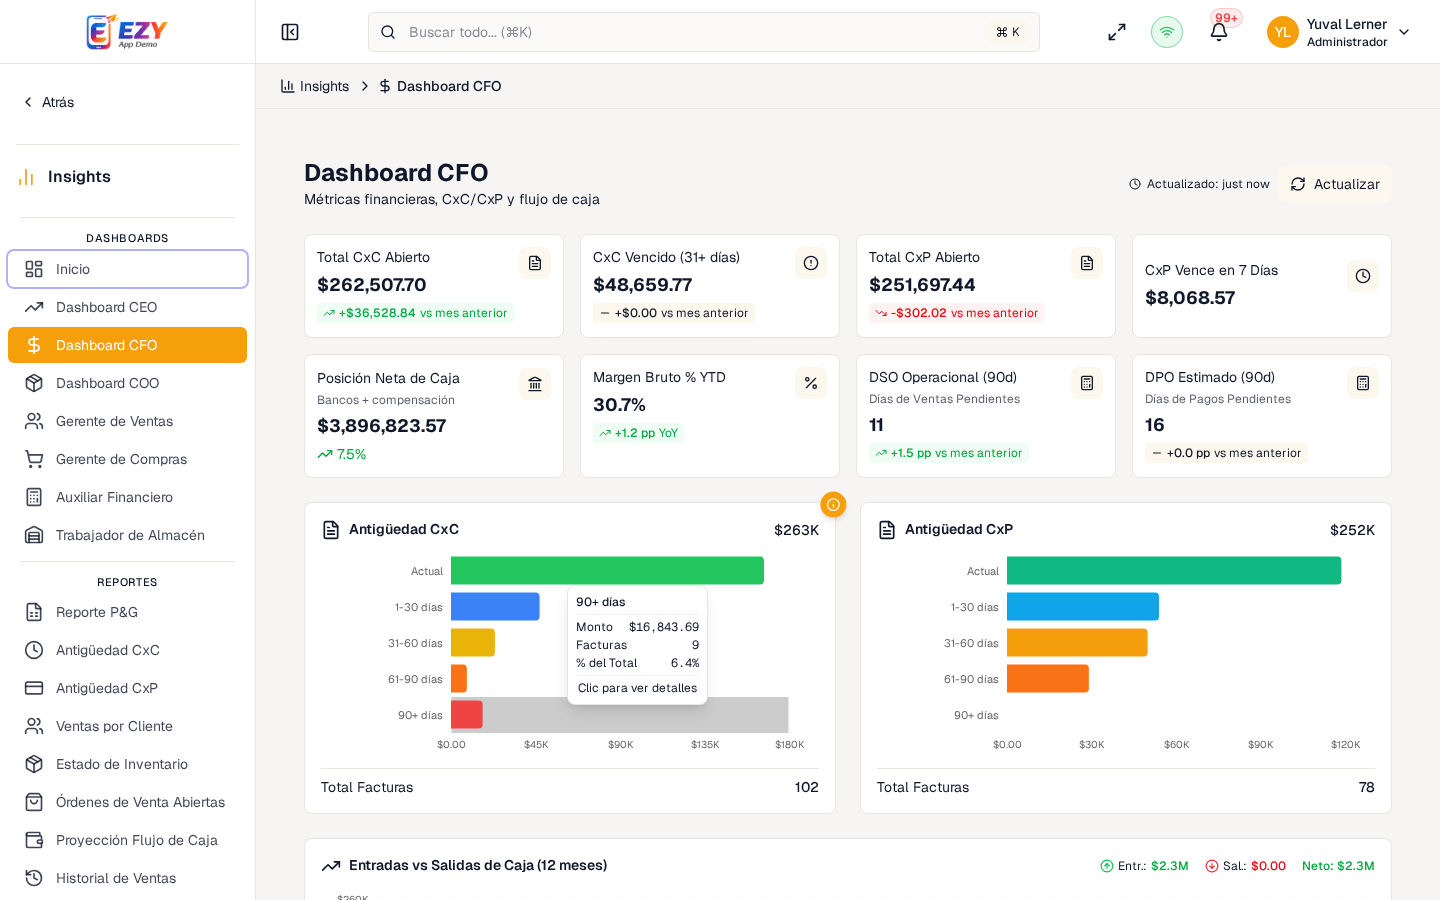1440x900 pixels.
Task: Click the Total CxP Abierto document icon
Action: 1087,263
